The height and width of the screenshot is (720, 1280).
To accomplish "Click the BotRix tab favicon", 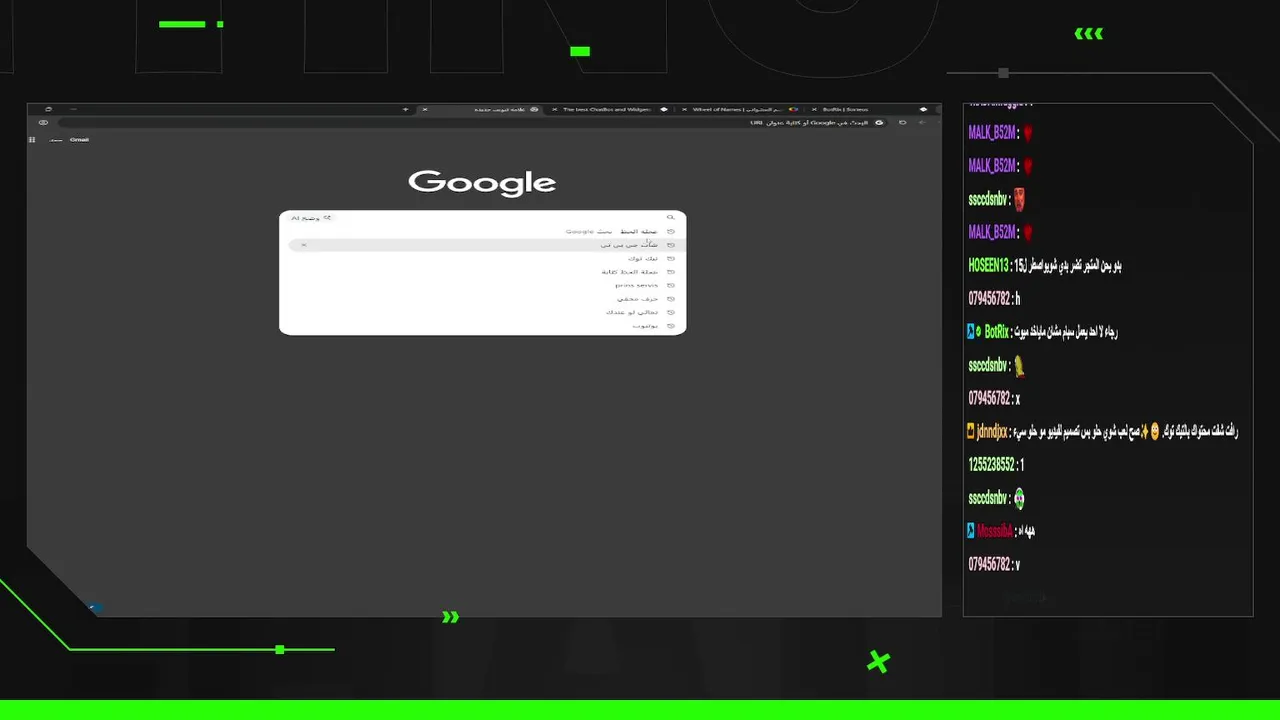I will coord(923,109).
